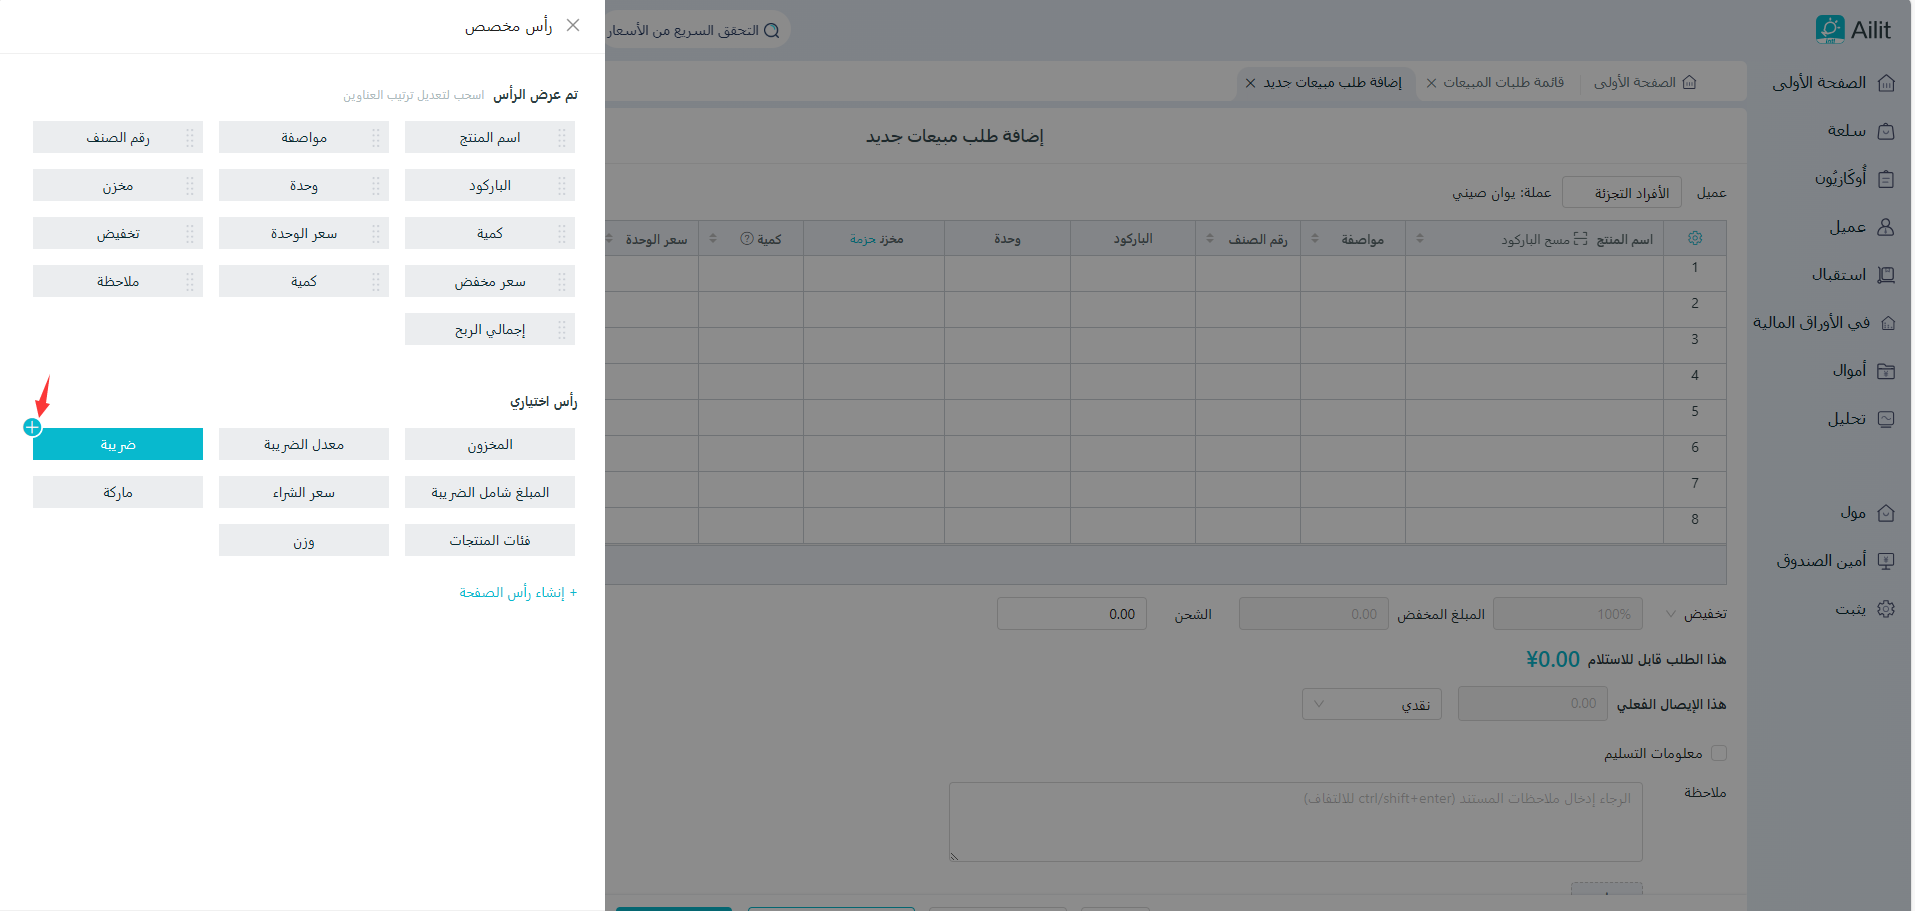Select the وزن optional header chip
The height and width of the screenshot is (911, 1915).
pyautogui.click(x=304, y=541)
